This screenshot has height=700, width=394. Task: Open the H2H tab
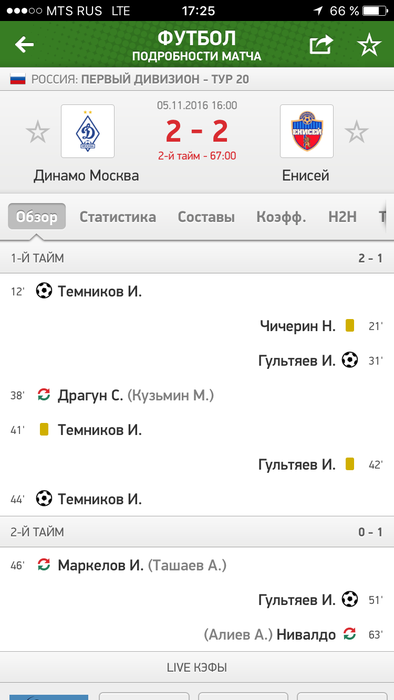tap(343, 217)
